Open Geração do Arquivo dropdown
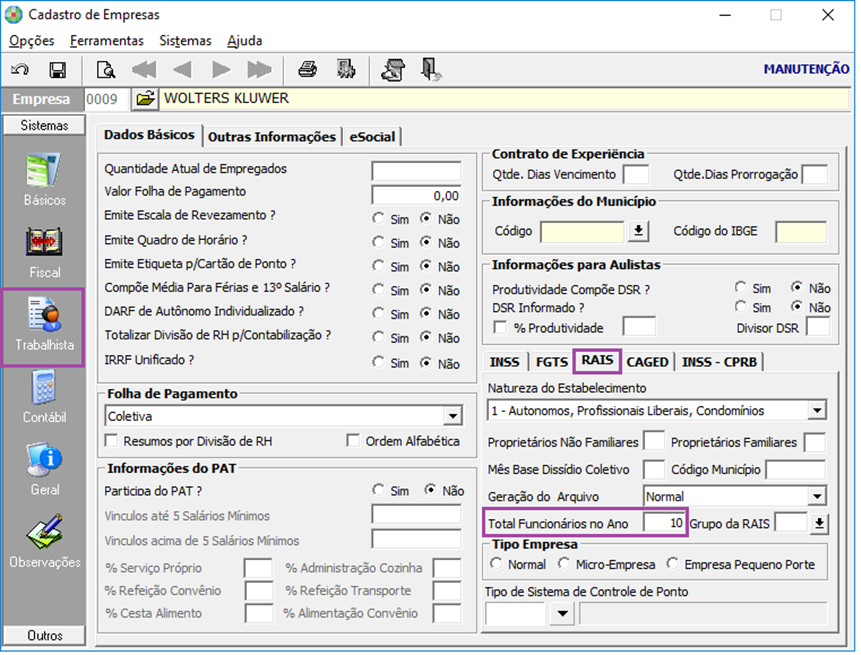 (x=817, y=496)
